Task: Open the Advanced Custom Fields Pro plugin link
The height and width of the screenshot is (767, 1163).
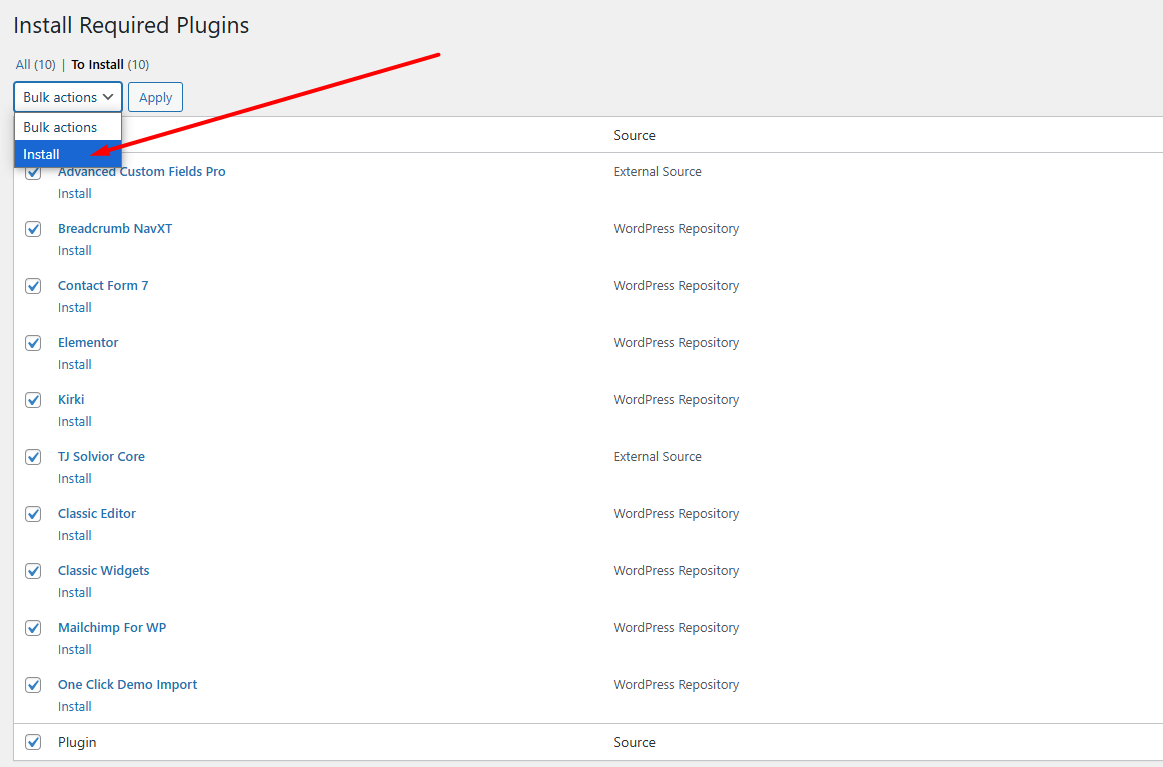Action: [x=142, y=171]
